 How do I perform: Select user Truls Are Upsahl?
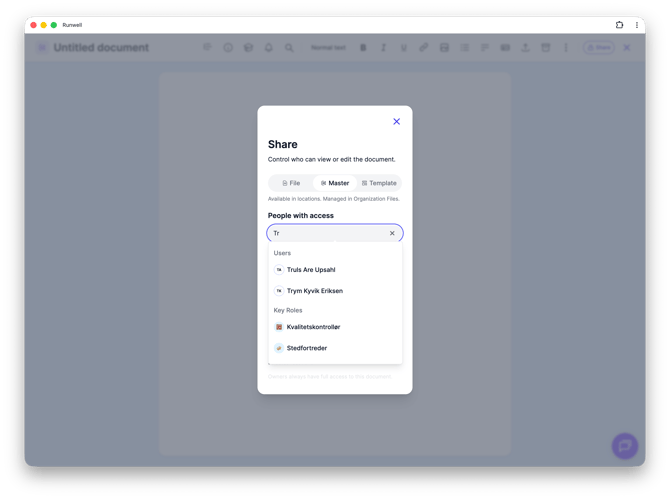click(335, 270)
